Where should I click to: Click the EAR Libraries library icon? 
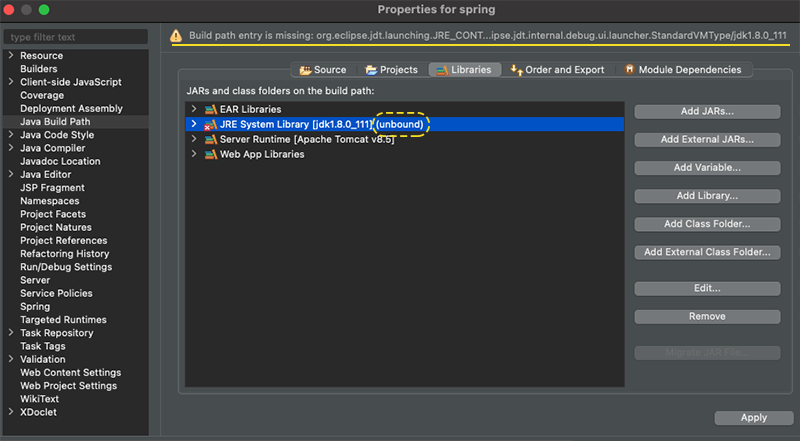pos(211,109)
